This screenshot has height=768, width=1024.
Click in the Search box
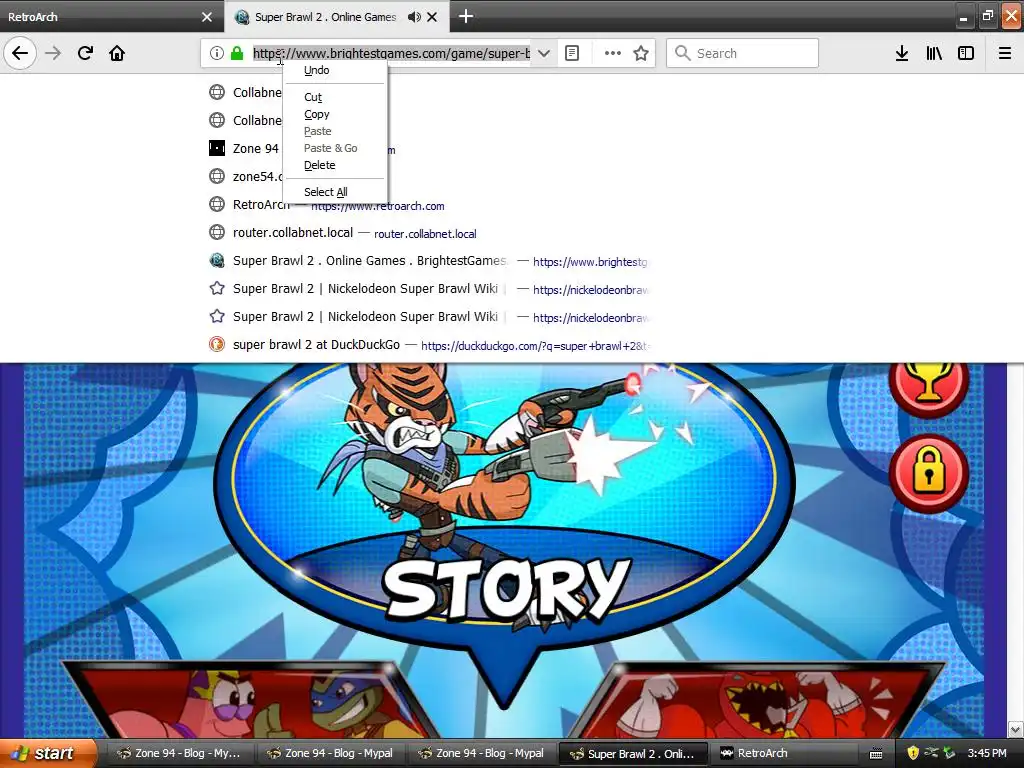point(743,53)
